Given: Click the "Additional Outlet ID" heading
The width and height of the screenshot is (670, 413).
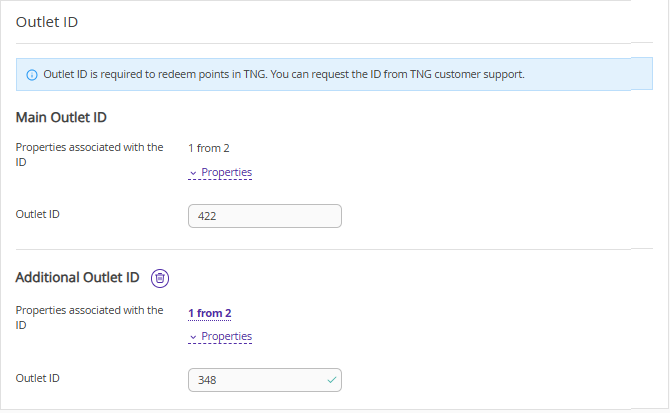Looking at the screenshot, I should point(77,278).
